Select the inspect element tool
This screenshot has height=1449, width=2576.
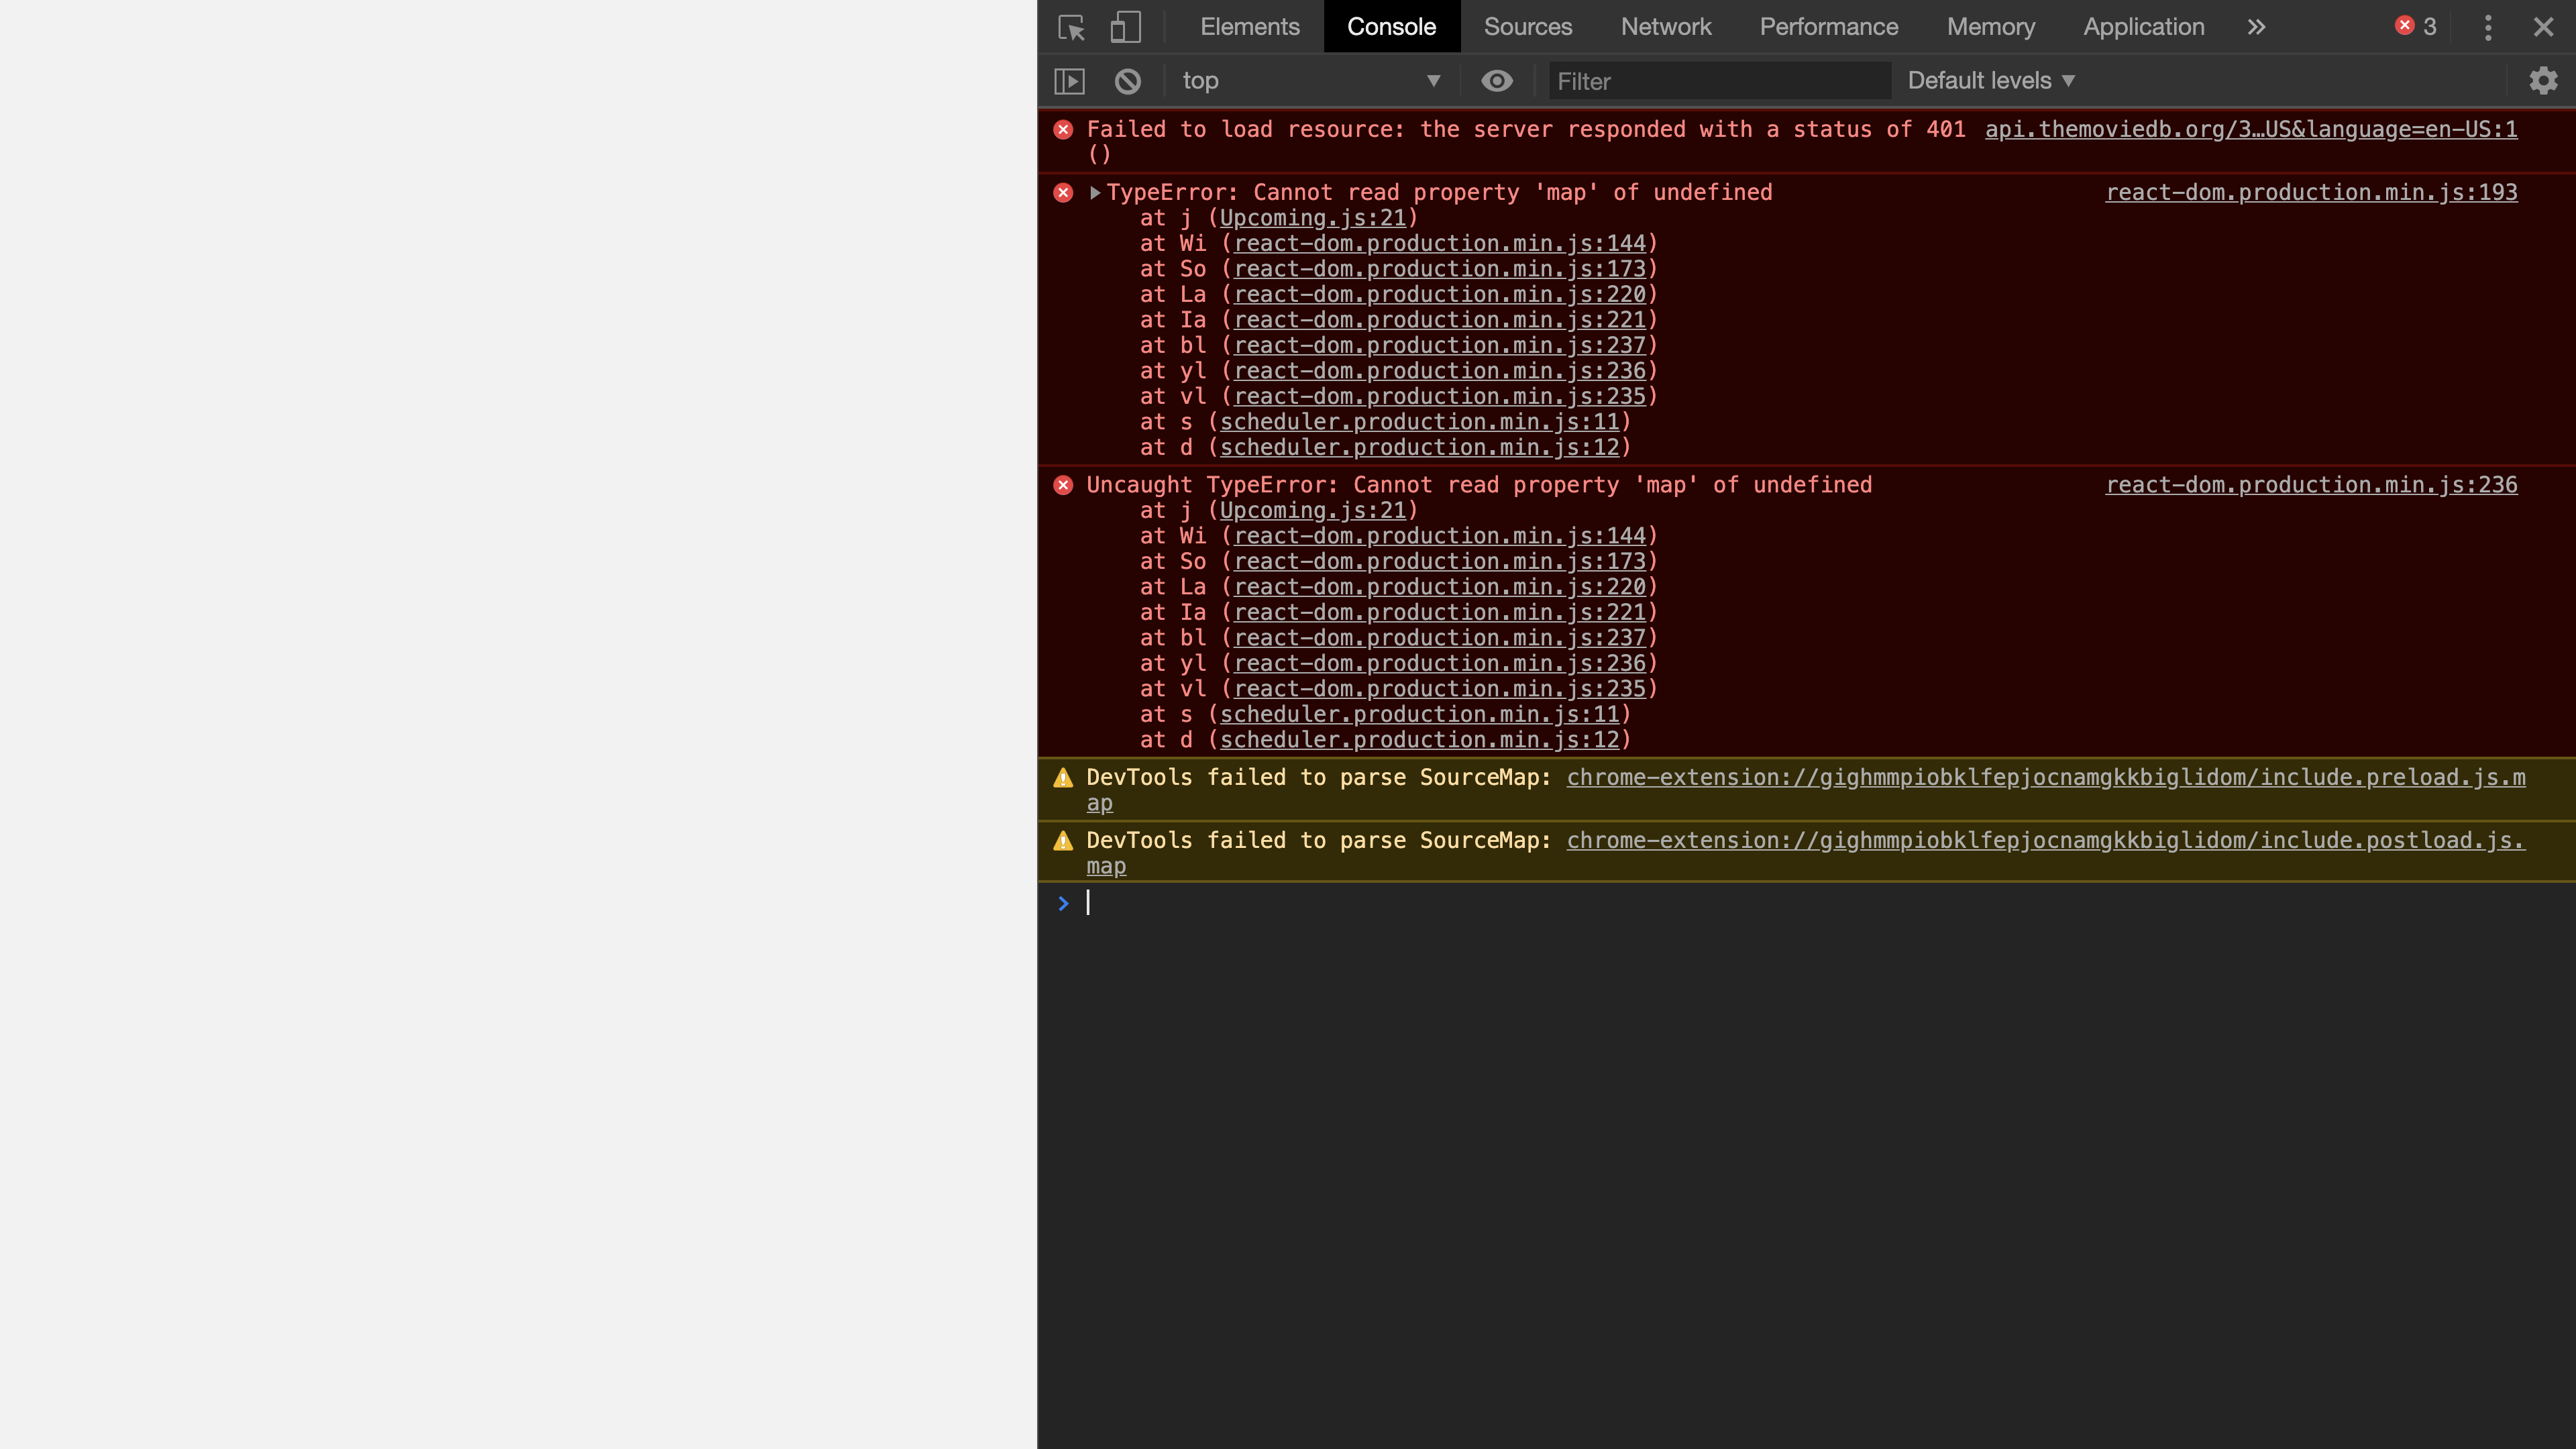click(1070, 27)
